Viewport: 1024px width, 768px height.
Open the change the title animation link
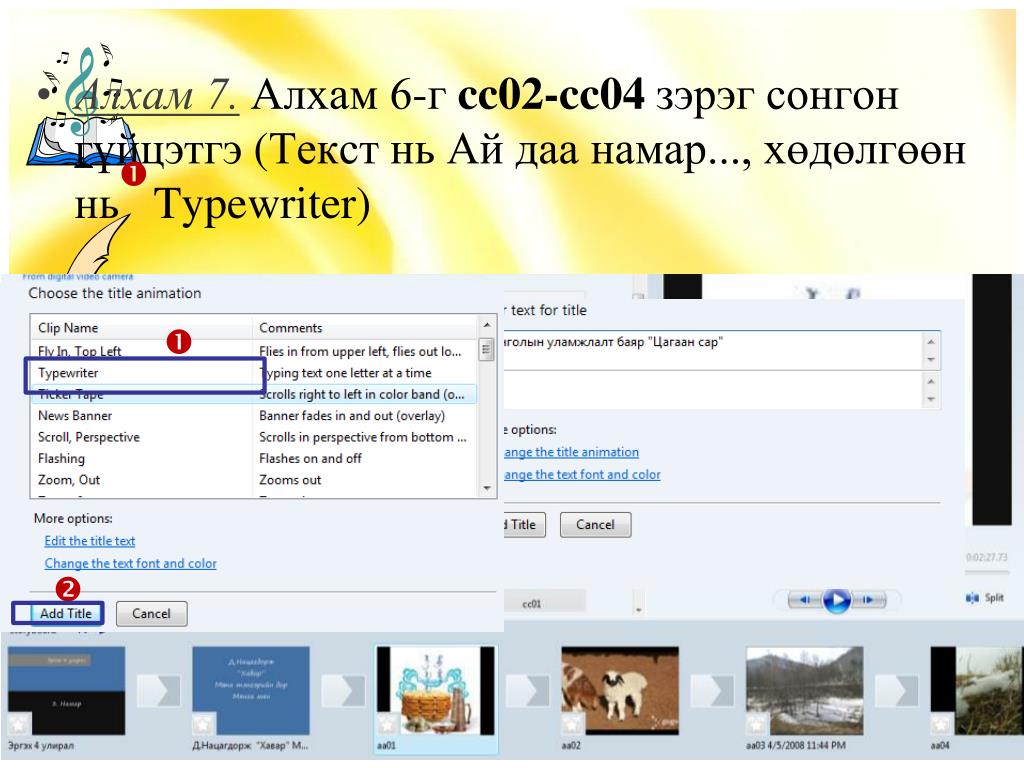coord(571,452)
